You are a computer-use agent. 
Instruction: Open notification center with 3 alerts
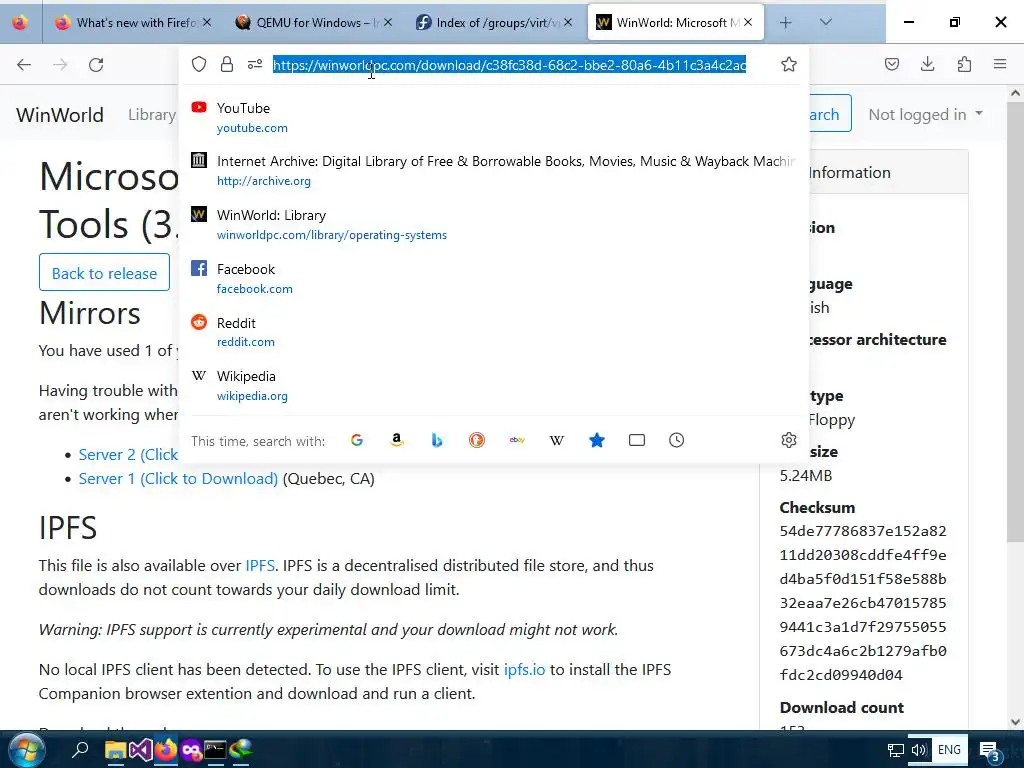[x=990, y=751]
